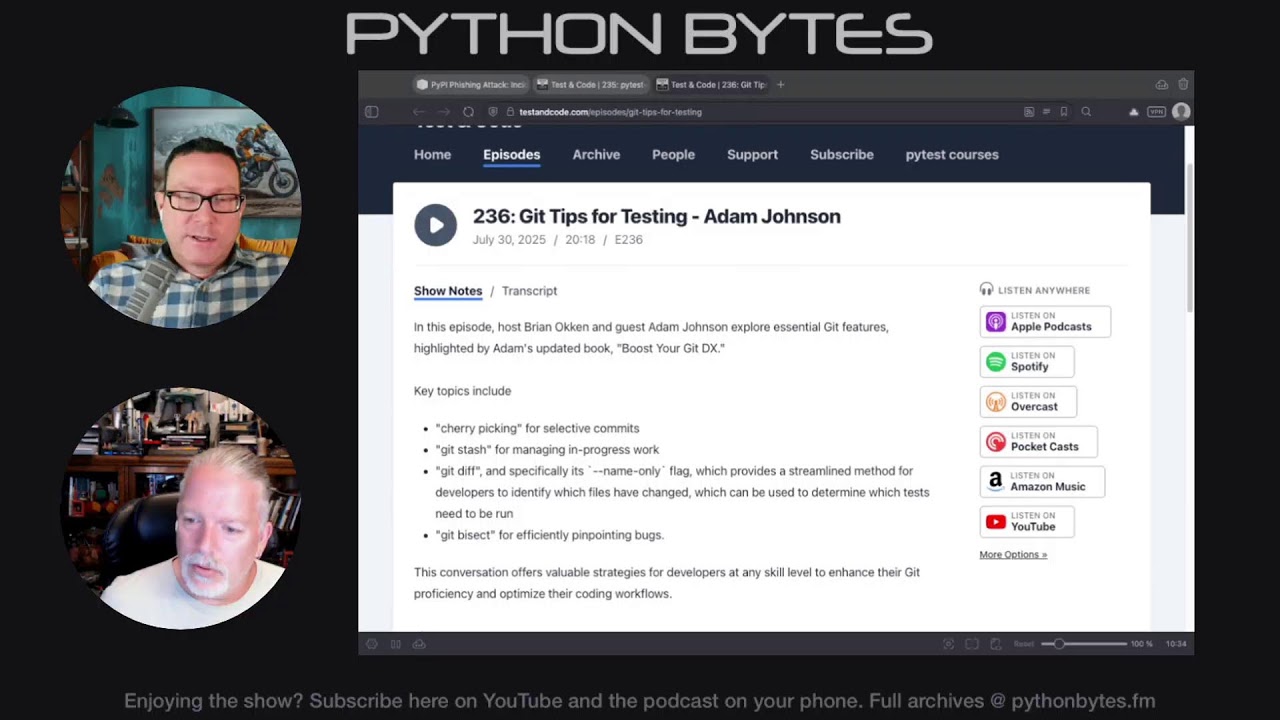
Task: Listen on Overcast
Action: [1028, 401]
